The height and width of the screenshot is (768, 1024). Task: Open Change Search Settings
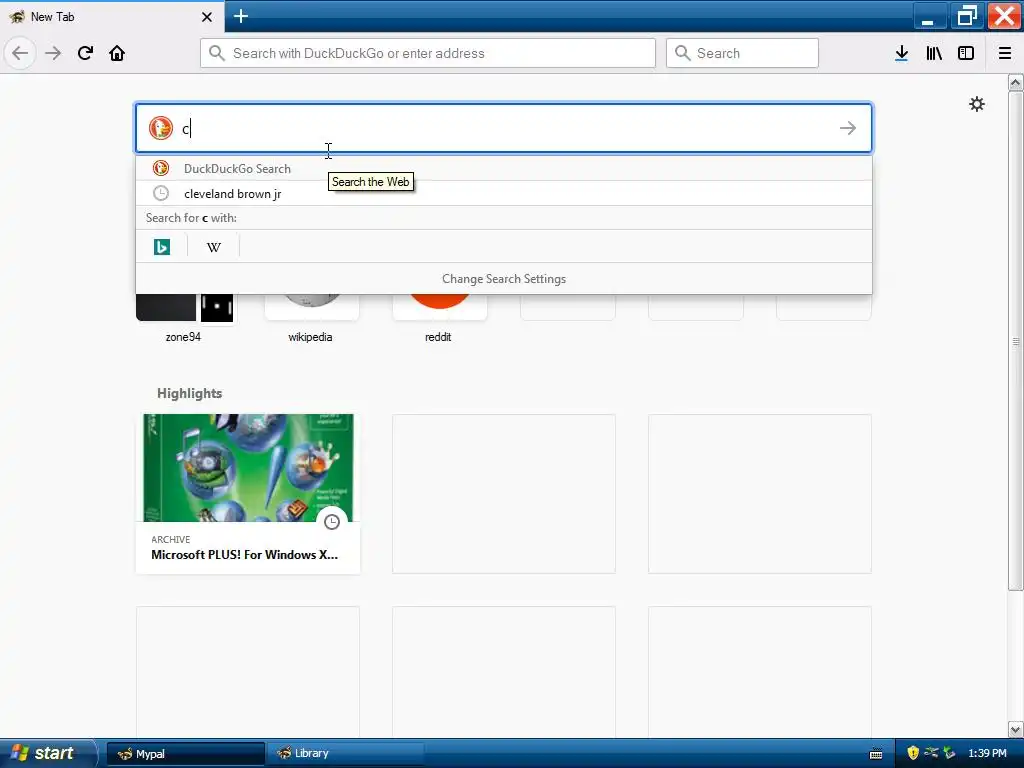coord(504,279)
